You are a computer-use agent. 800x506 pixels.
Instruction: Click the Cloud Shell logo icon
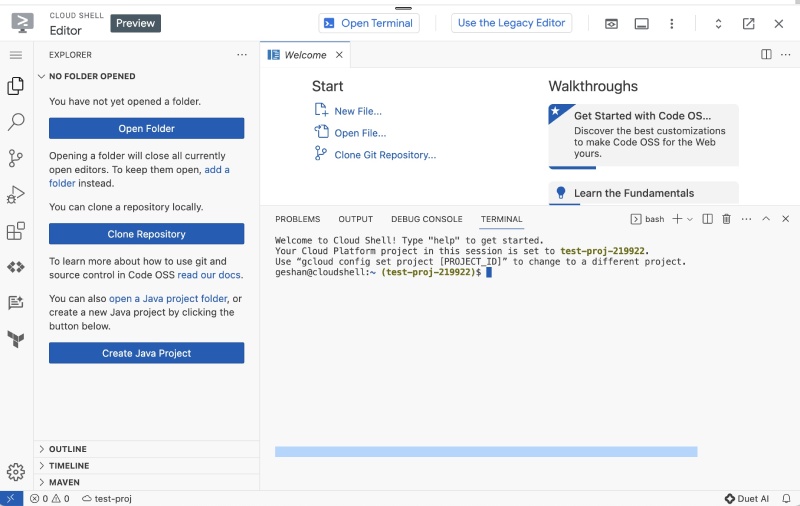tap(22, 23)
